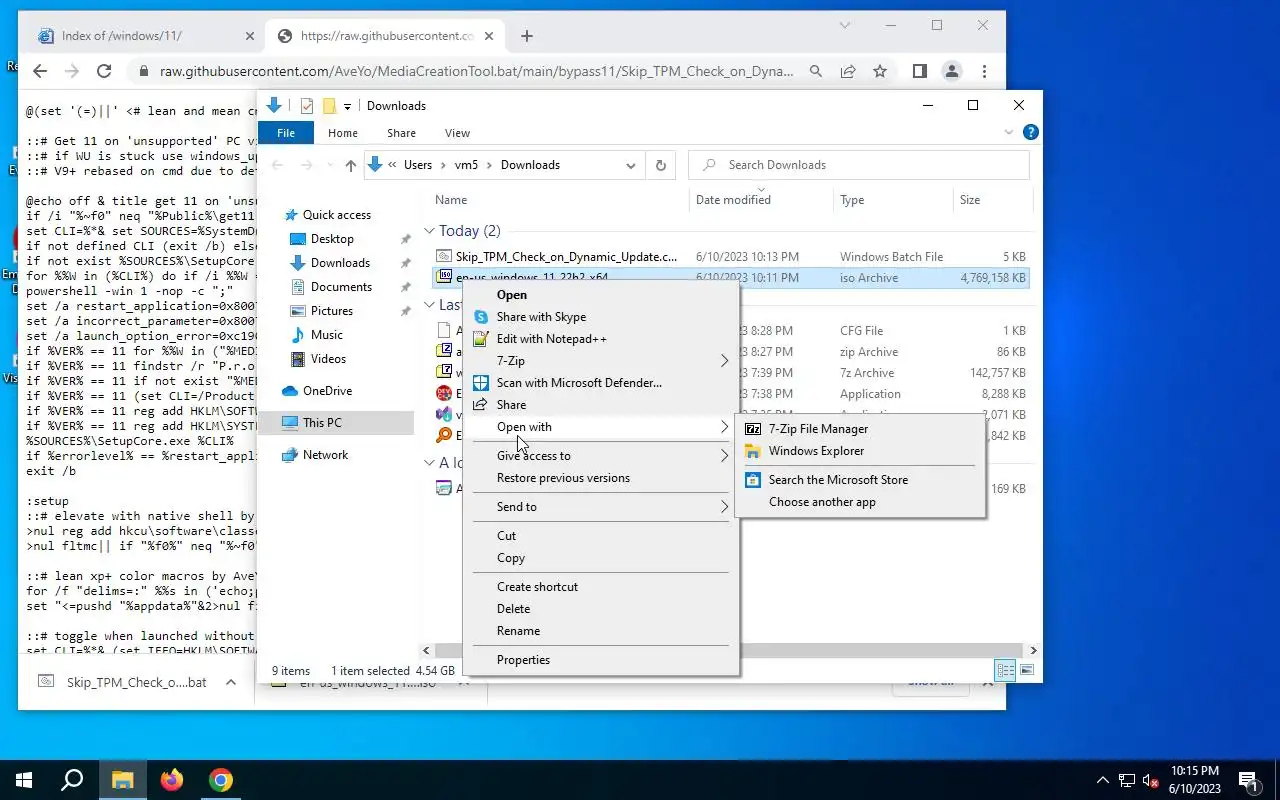Click the 7-Zip File Manager icon
This screenshot has width=1280, height=800.
tap(752, 429)
